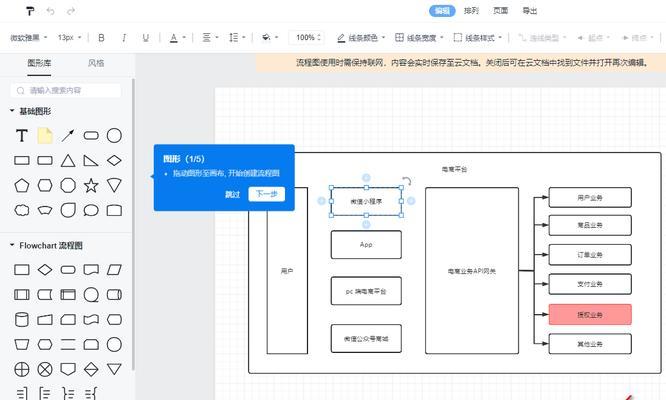
Task: Select the flowchart decision diamond shape
Action: coord(45,270)
